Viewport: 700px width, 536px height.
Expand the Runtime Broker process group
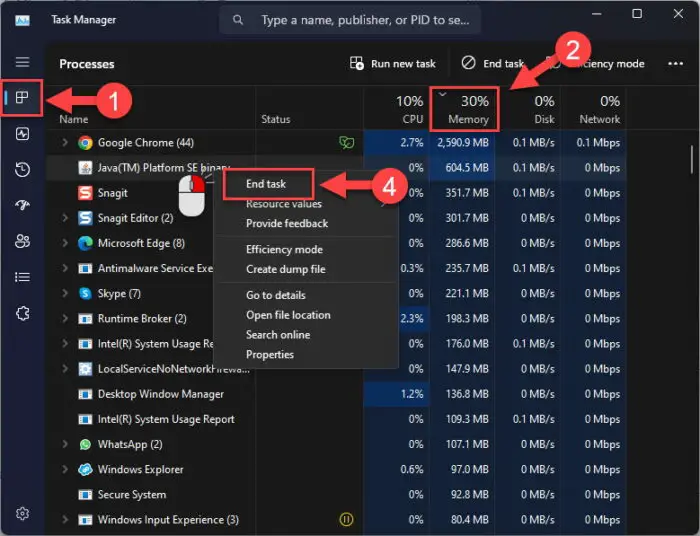coord(65,318)
